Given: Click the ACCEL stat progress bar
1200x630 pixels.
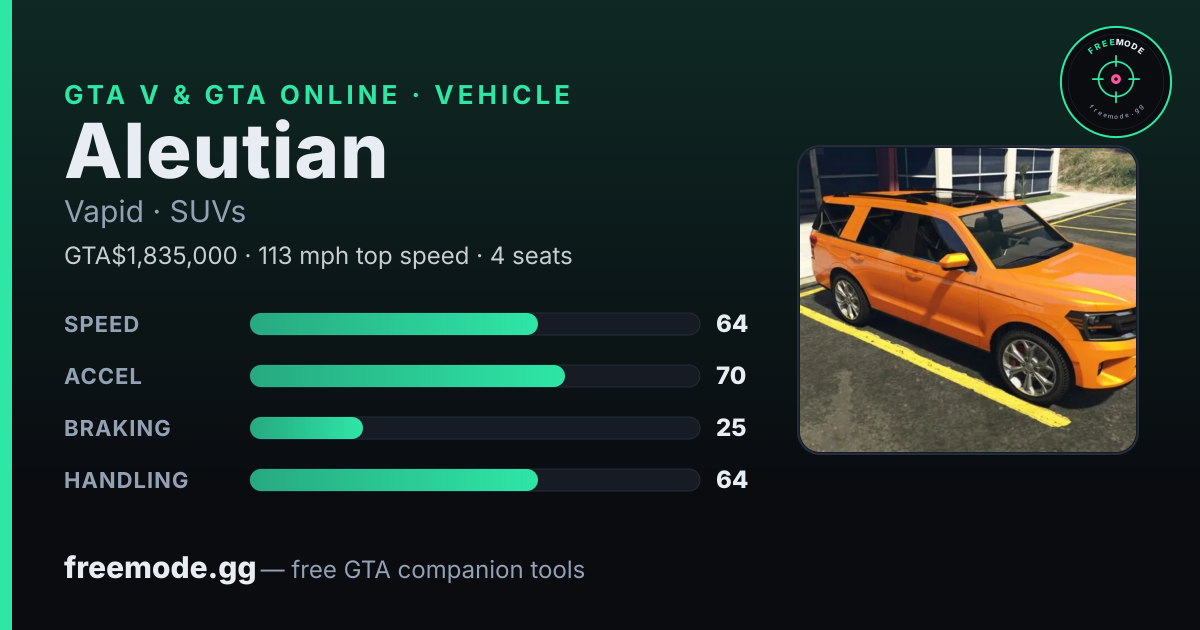Looking at the screenshot, I should 474,376.
